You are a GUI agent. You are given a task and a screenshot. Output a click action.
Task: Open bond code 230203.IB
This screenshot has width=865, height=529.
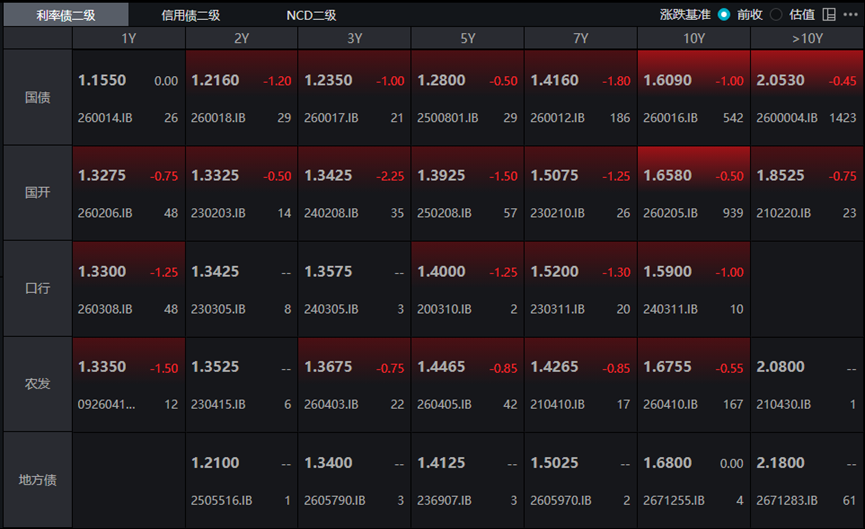(x=218, y=213)
